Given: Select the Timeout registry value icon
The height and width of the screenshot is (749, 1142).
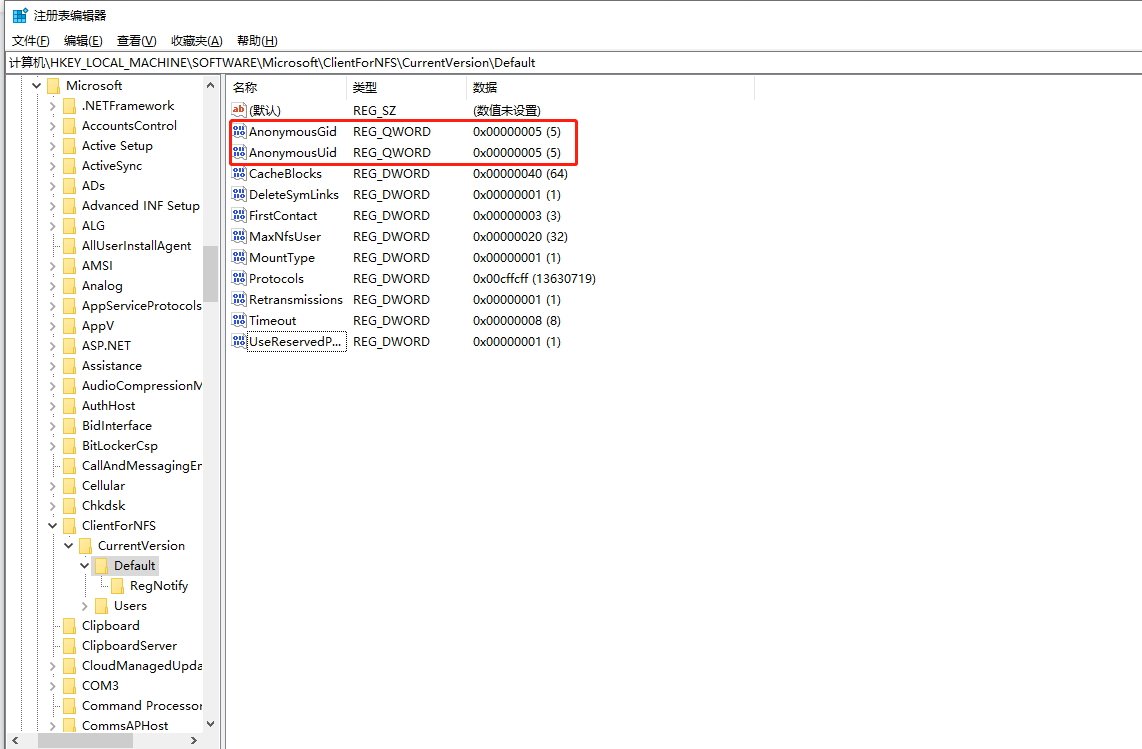Looking at the screenshot, I should pyautogui.click(x=239, y=321).
